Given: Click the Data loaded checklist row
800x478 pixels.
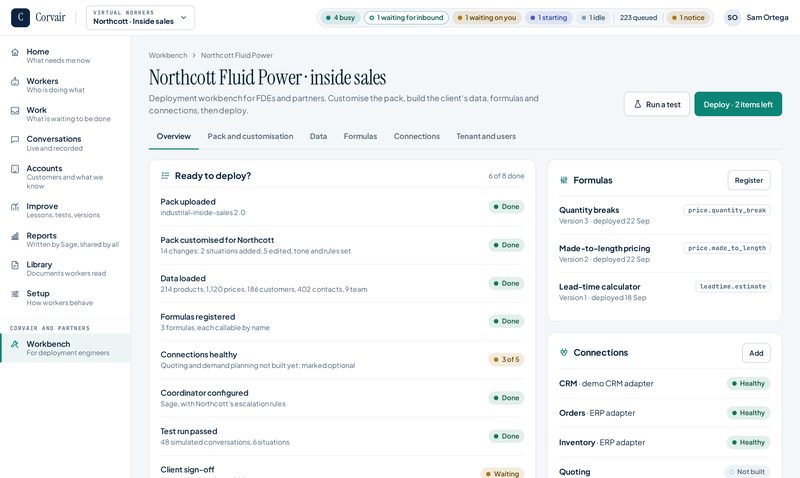Looking at the screenshot, I should pos(342,283).
